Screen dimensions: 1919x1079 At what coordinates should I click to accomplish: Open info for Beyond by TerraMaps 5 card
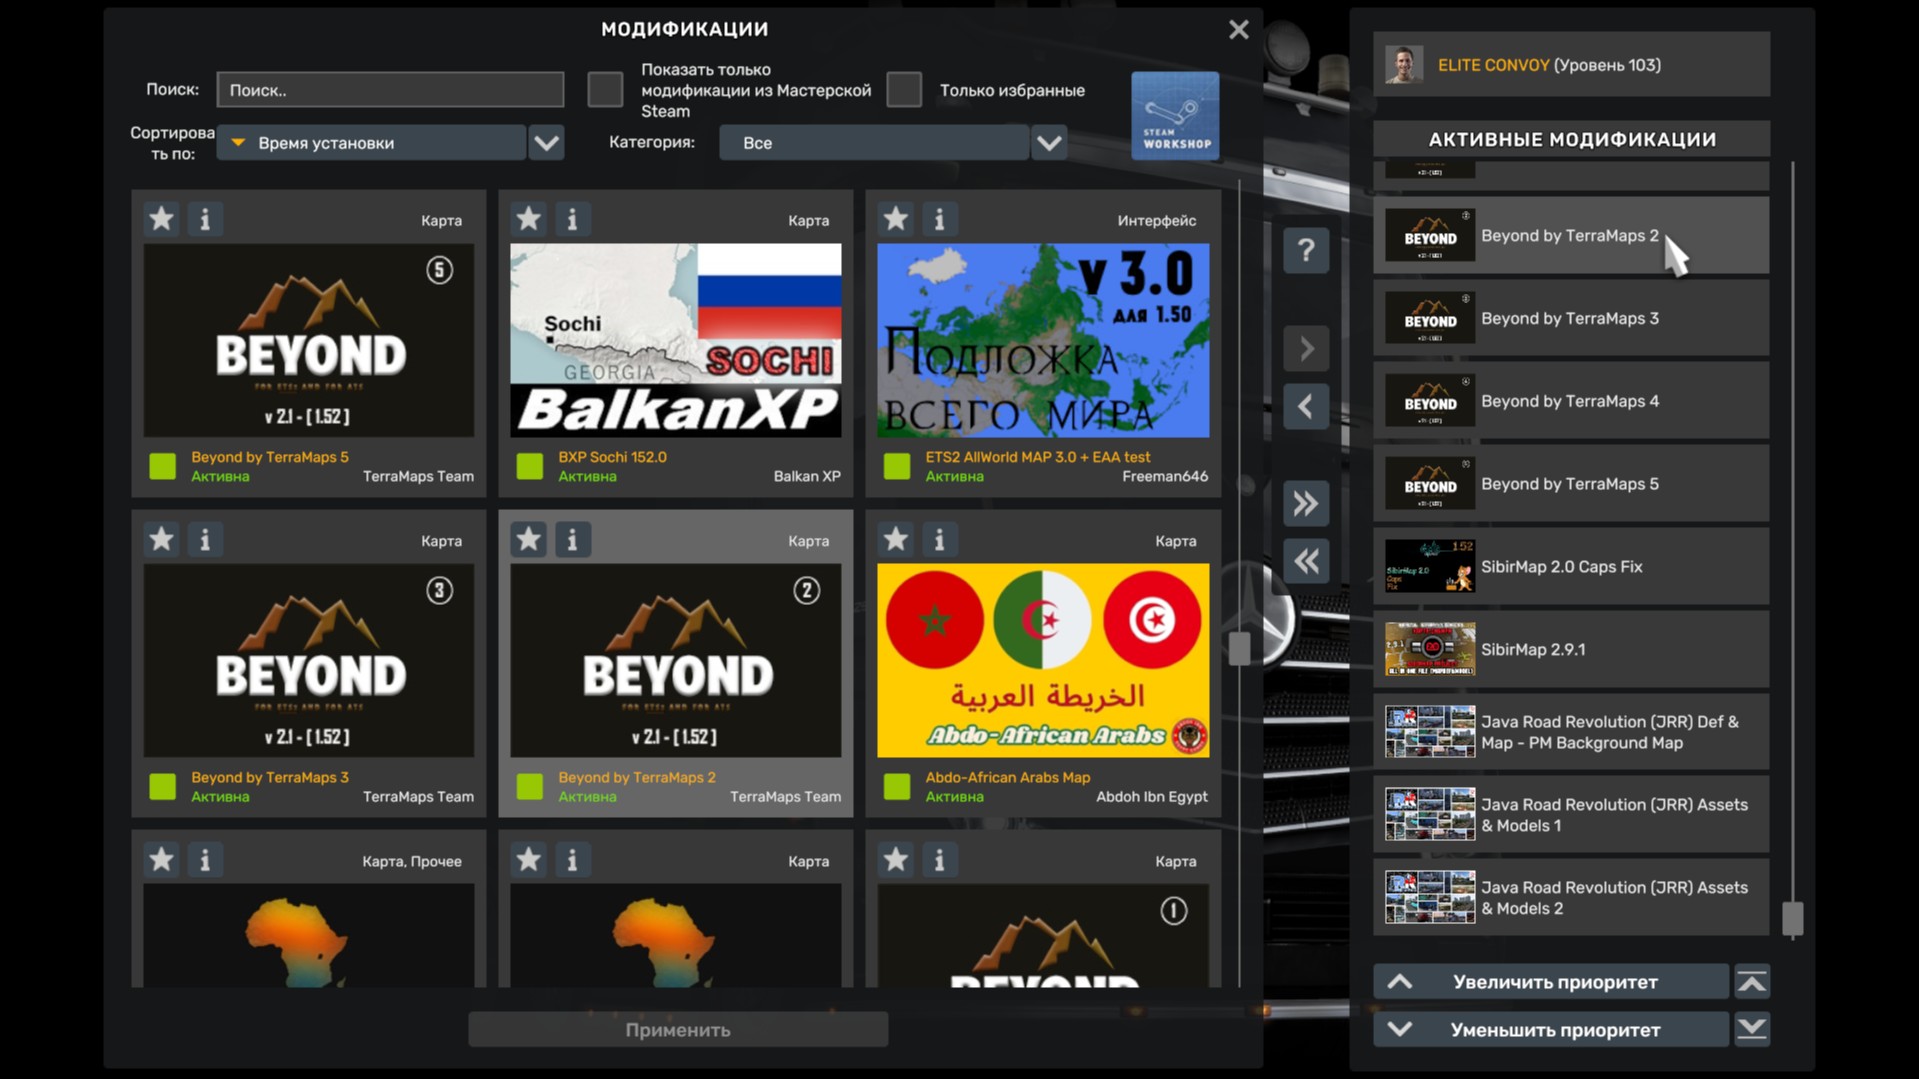[205, 219]
